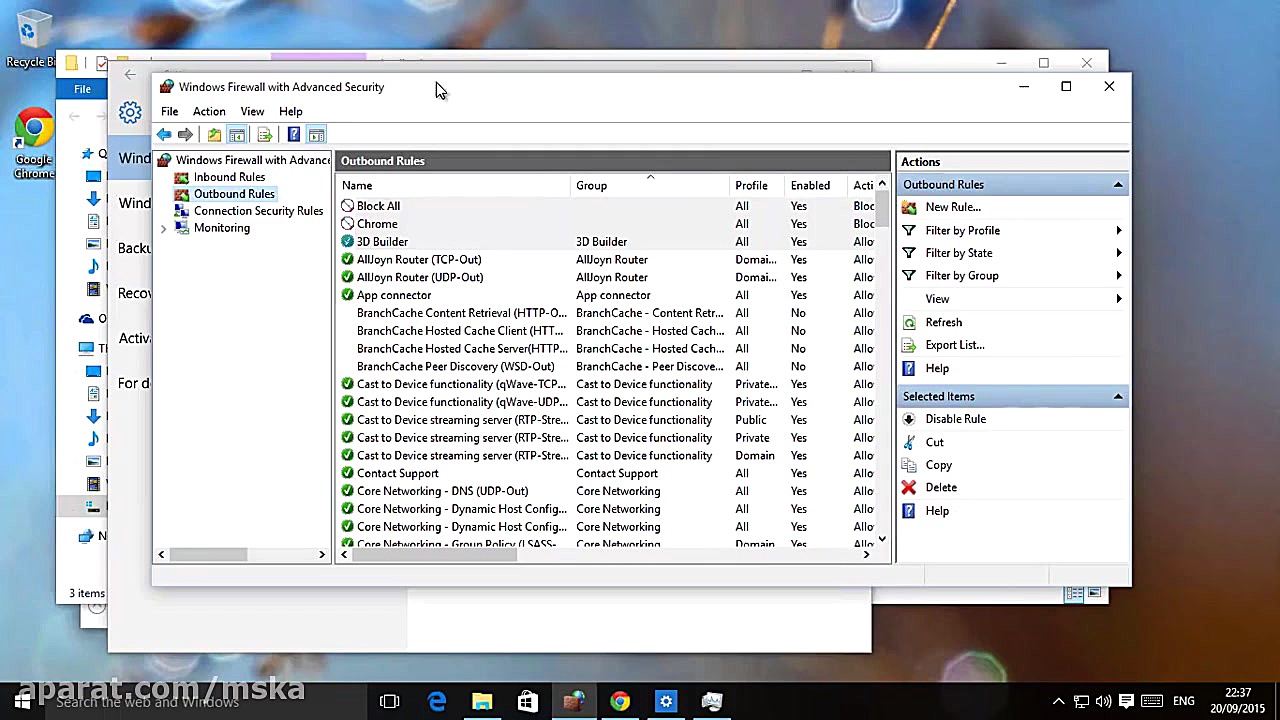Screen dimensions: 1280x720
Task: Open Help under Outbound Rules actions
Action: point(936,368)
